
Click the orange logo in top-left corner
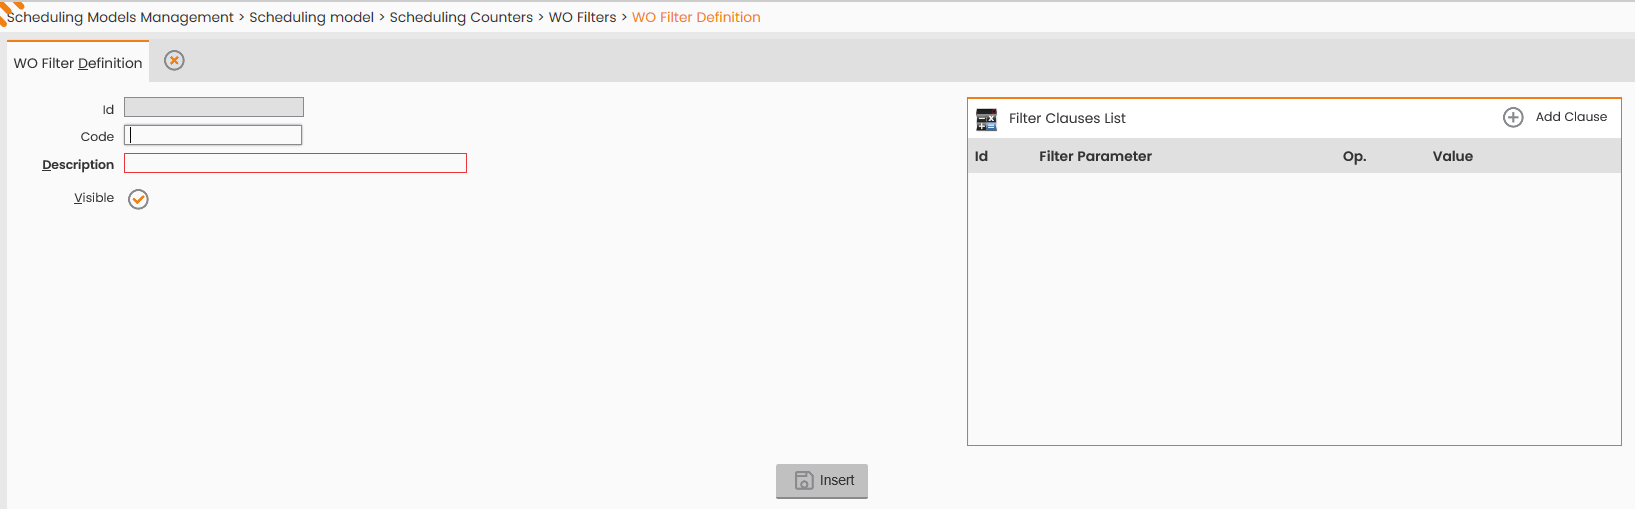[10, 10]
